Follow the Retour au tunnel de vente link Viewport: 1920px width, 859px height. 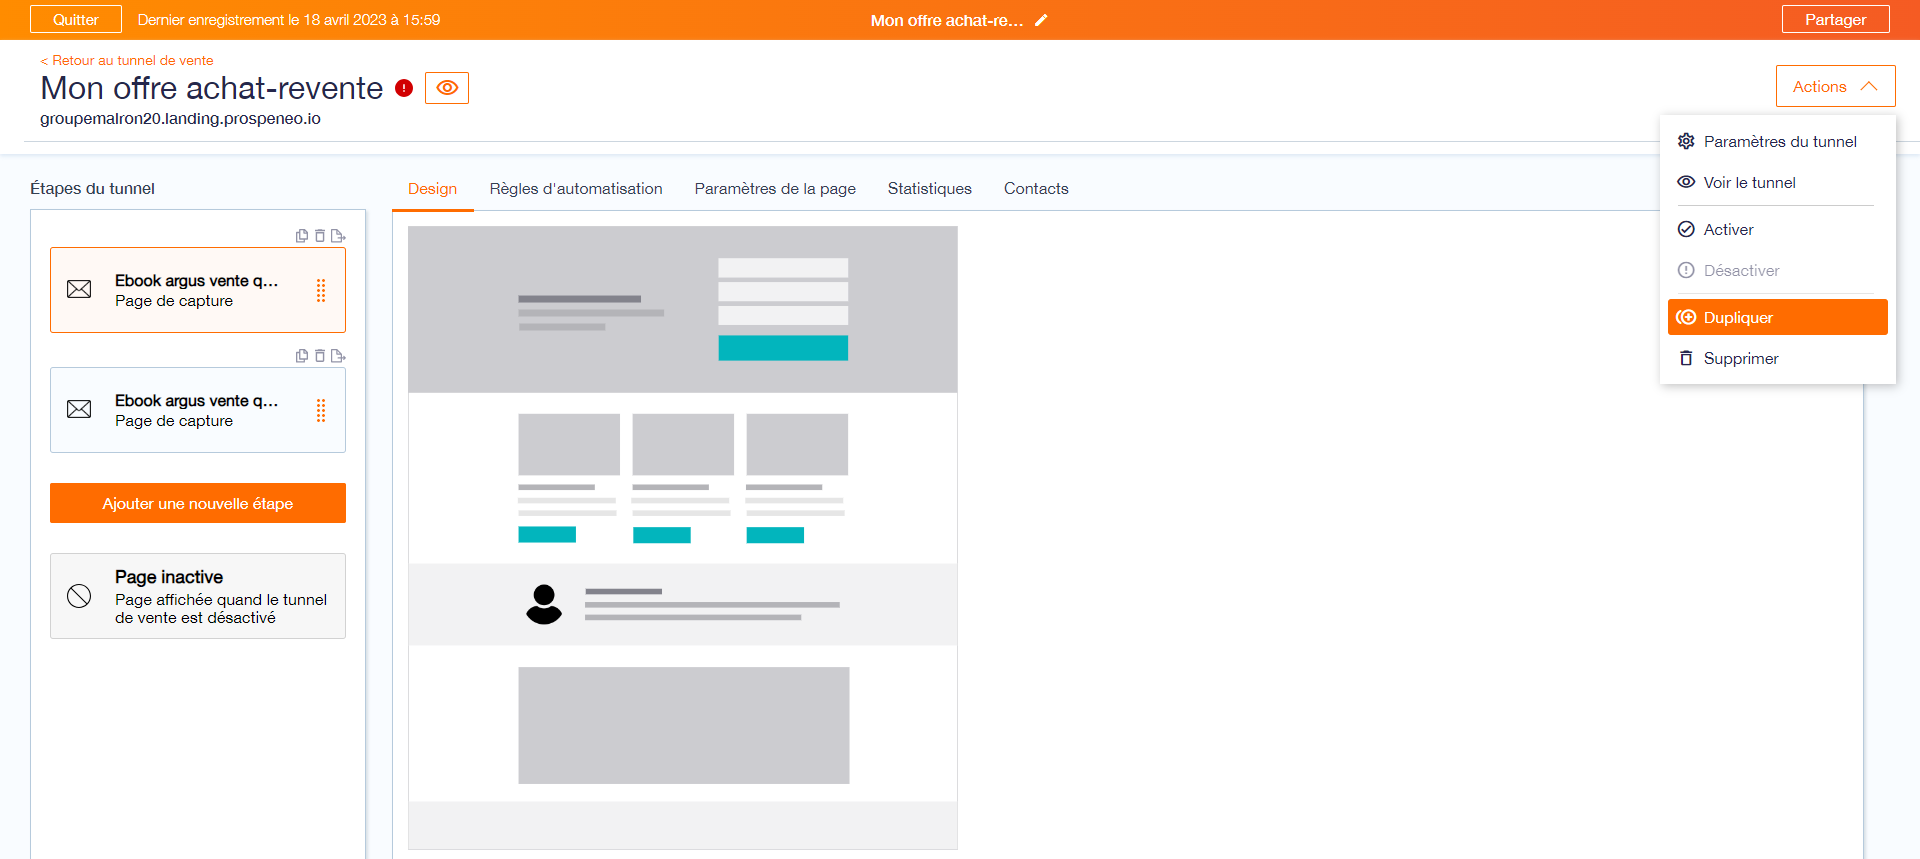point(127,60)
